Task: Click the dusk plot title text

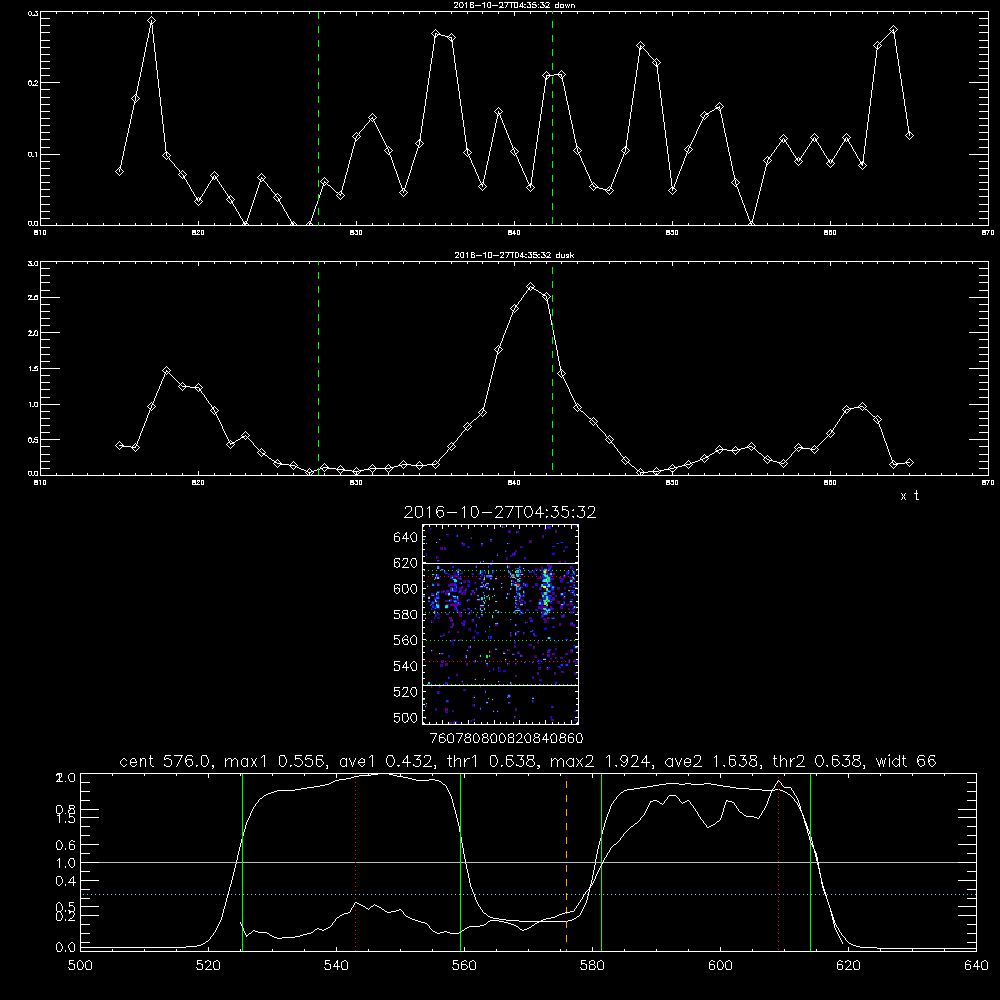Action: pos(513,255)
